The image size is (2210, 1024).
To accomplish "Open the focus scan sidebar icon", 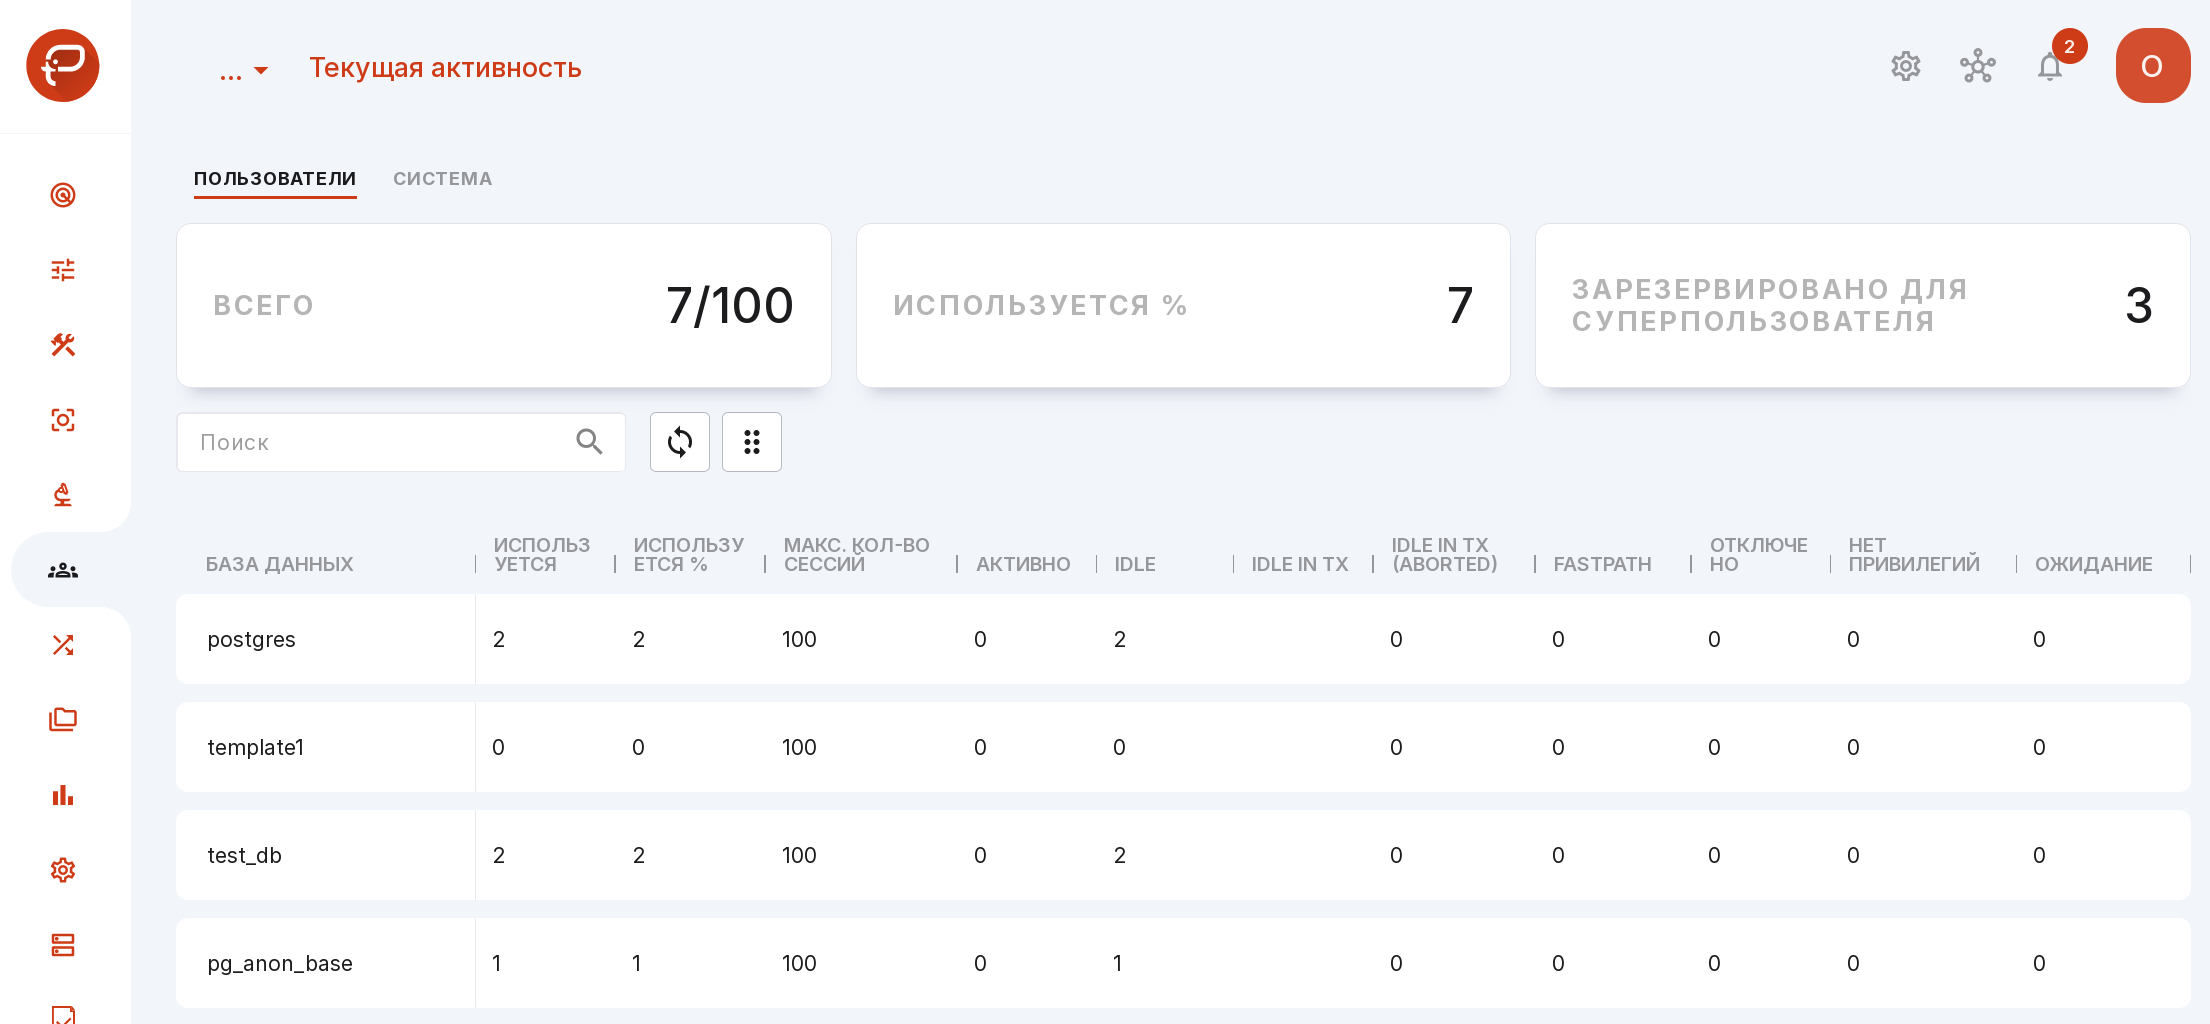I will [63, 420].
